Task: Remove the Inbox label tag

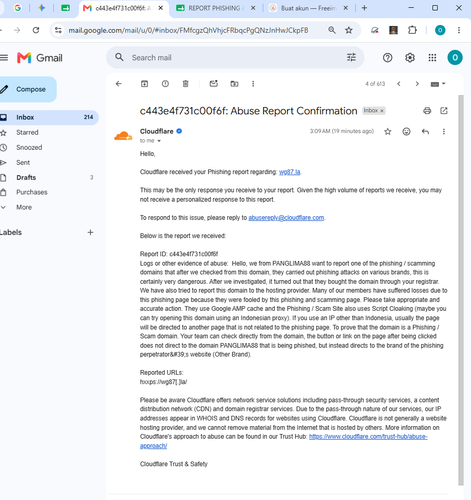Action: [x=382, y=111]
